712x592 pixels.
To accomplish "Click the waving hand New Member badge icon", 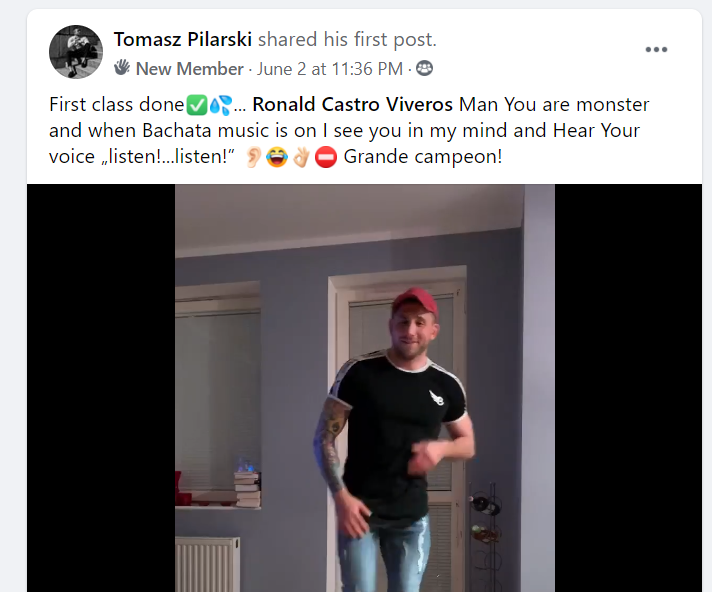I will coord(122,68).
